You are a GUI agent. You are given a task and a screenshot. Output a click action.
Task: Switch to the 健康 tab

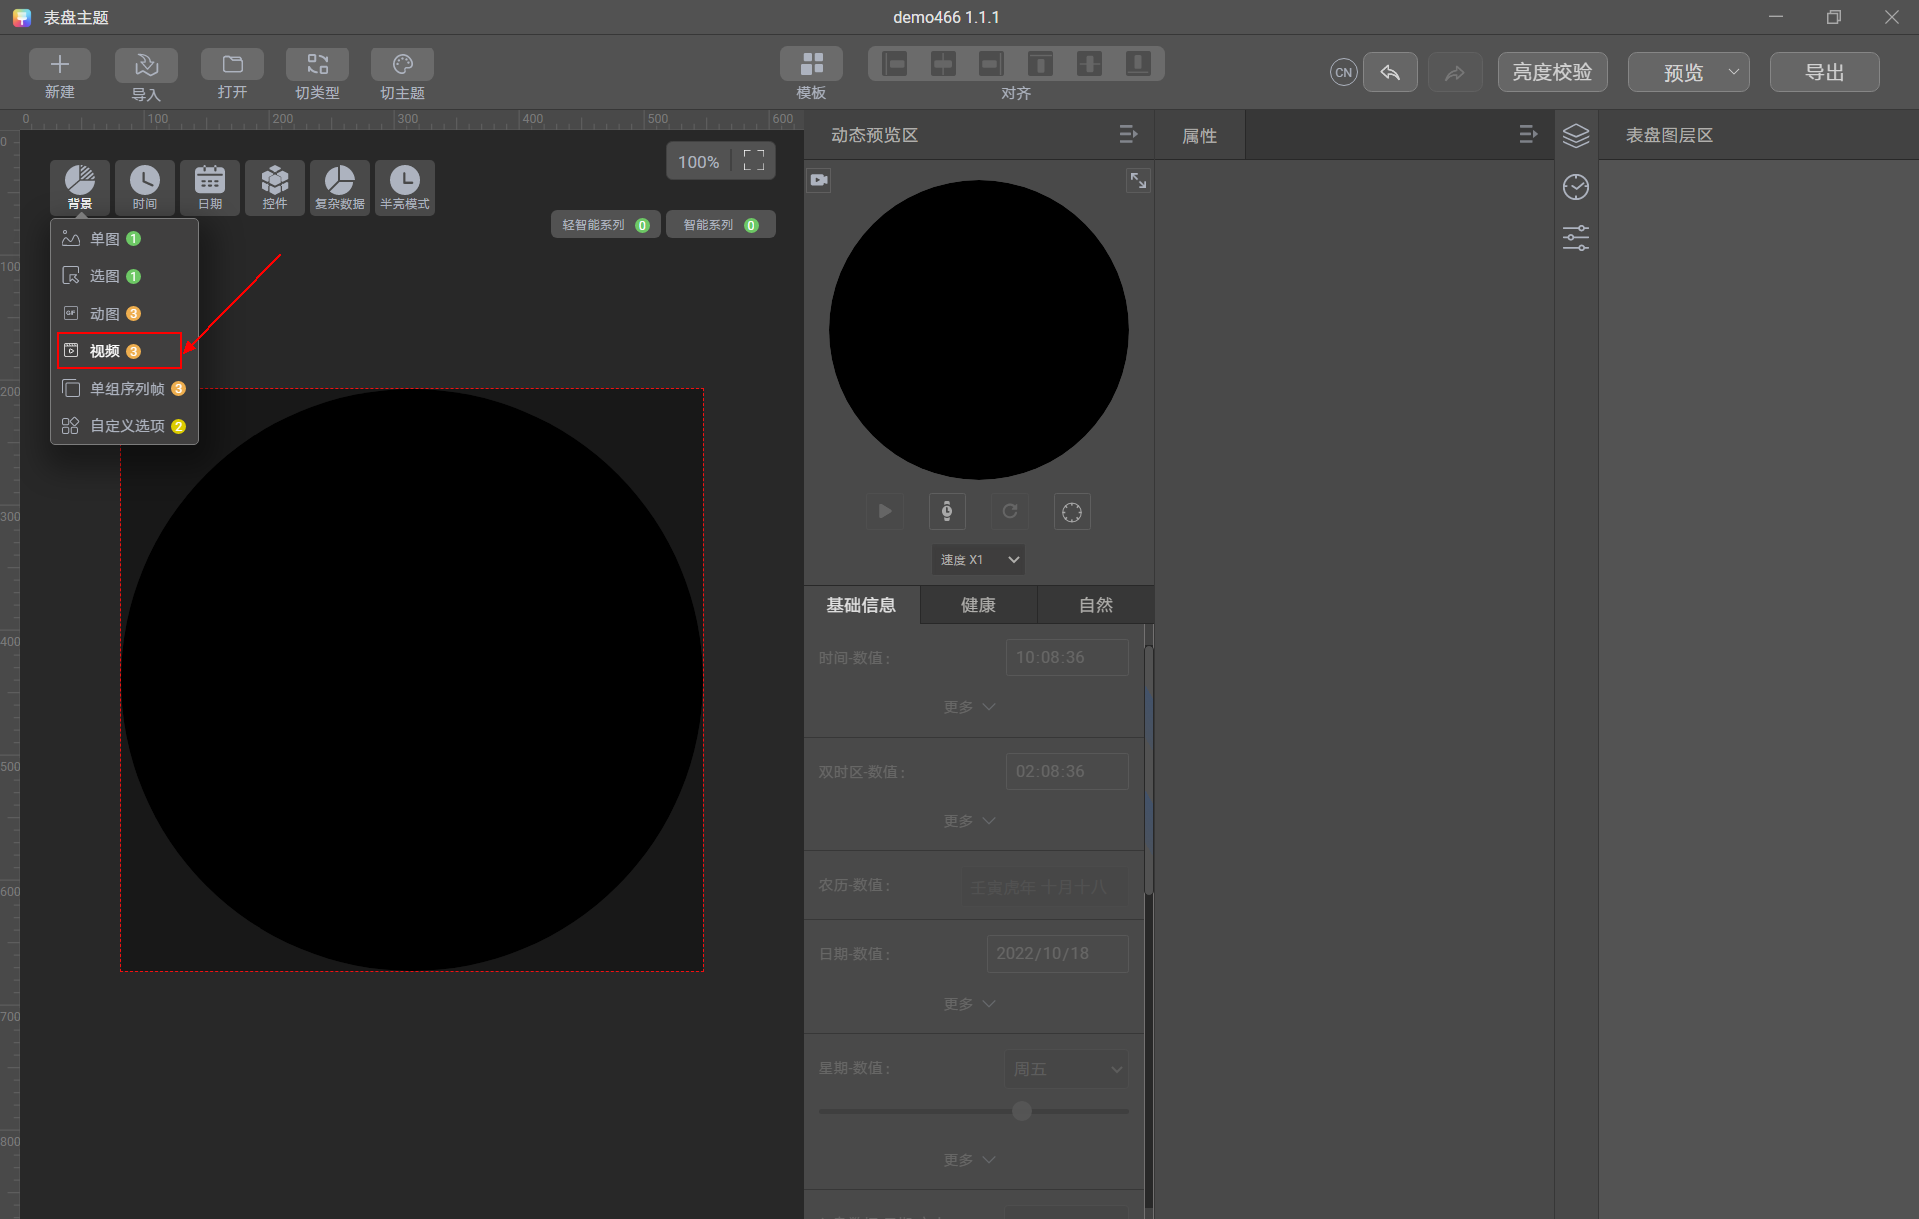[x=978, y=605]
